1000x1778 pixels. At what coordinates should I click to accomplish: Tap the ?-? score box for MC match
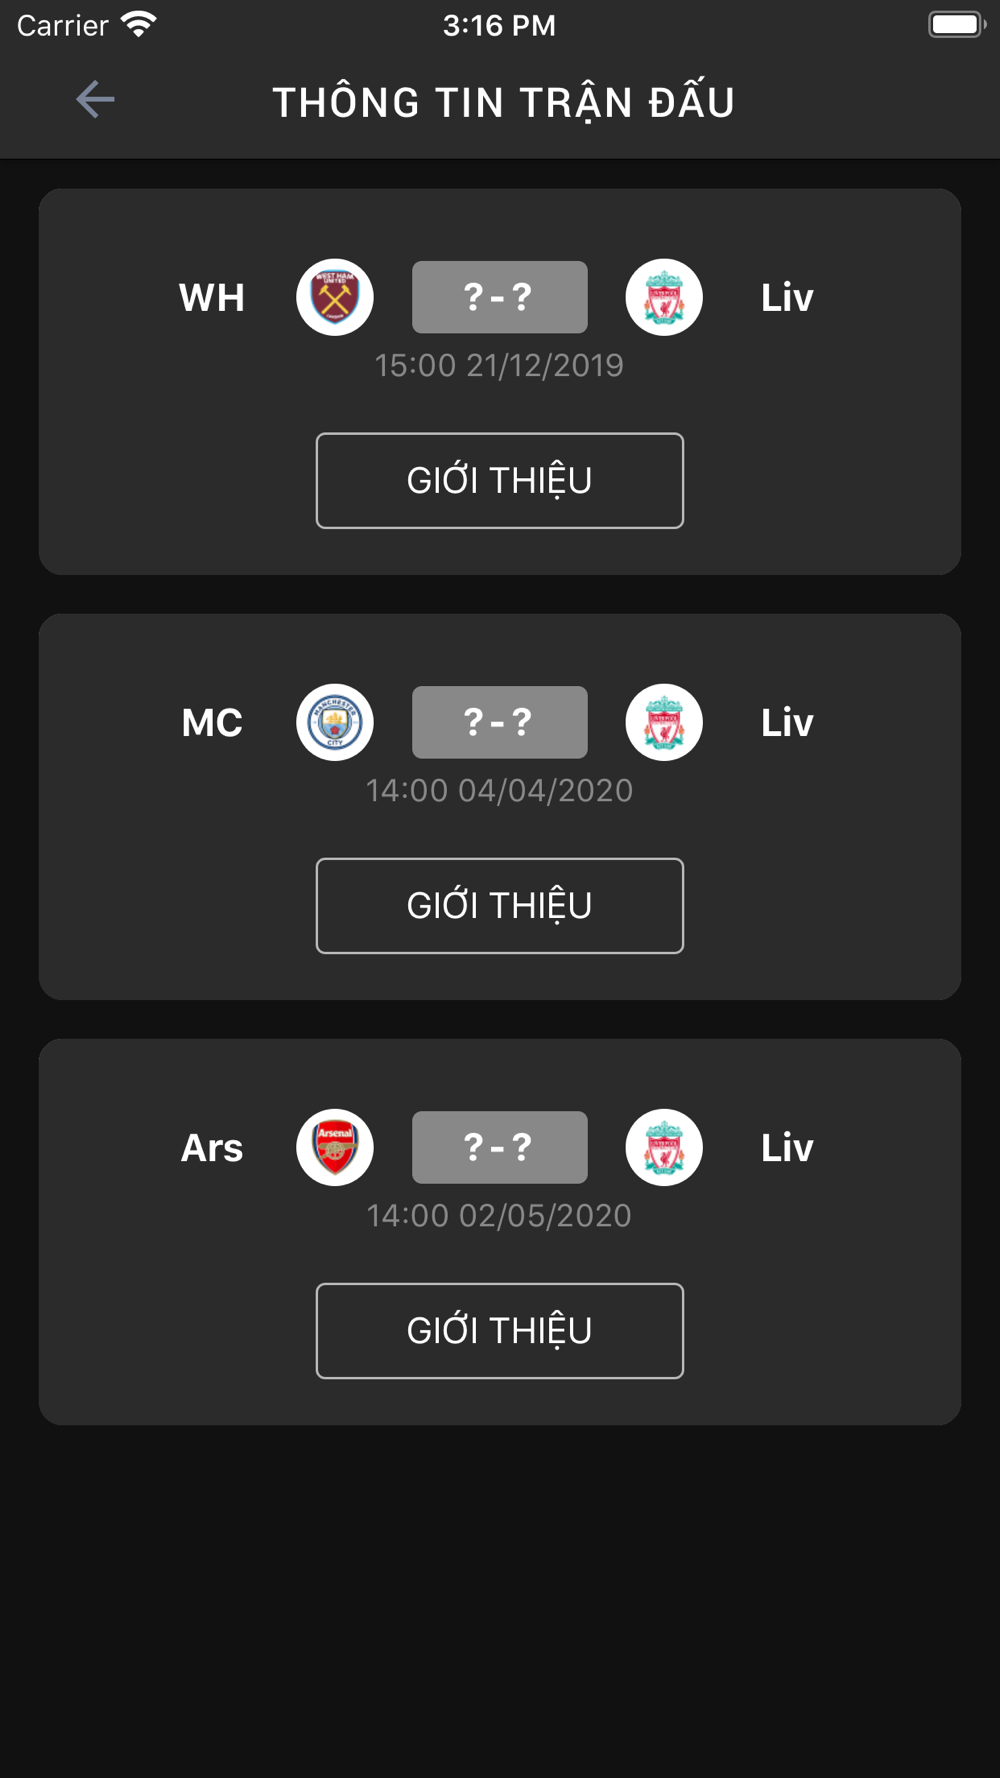click(x=500, y=722)
